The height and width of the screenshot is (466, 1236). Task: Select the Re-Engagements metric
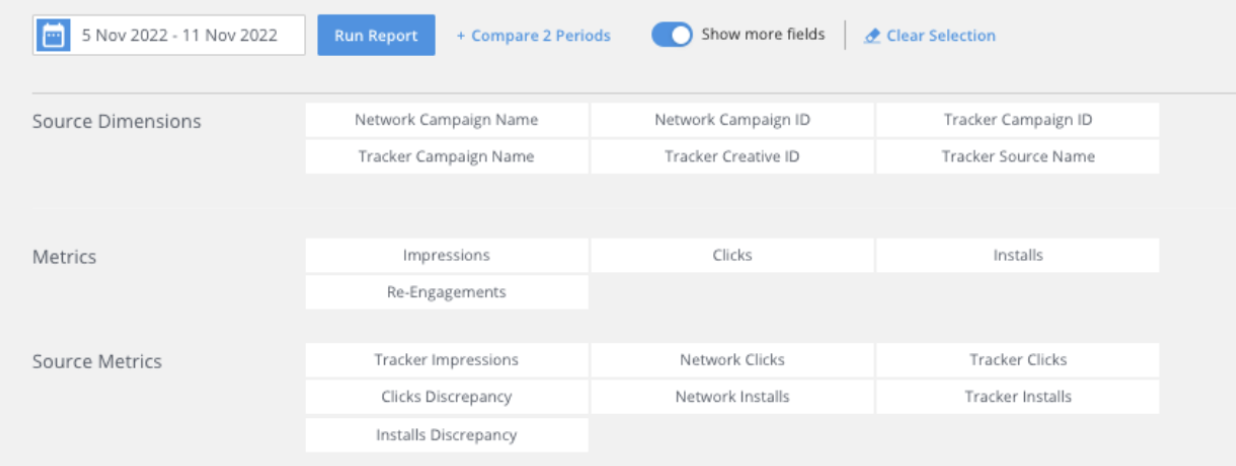(x=446, y=292)
